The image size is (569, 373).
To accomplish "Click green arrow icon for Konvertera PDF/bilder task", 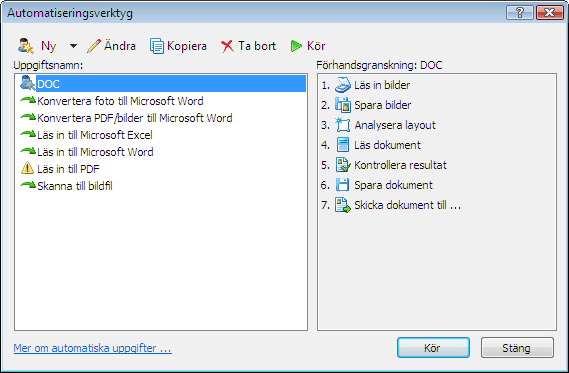I will point(28,117).
